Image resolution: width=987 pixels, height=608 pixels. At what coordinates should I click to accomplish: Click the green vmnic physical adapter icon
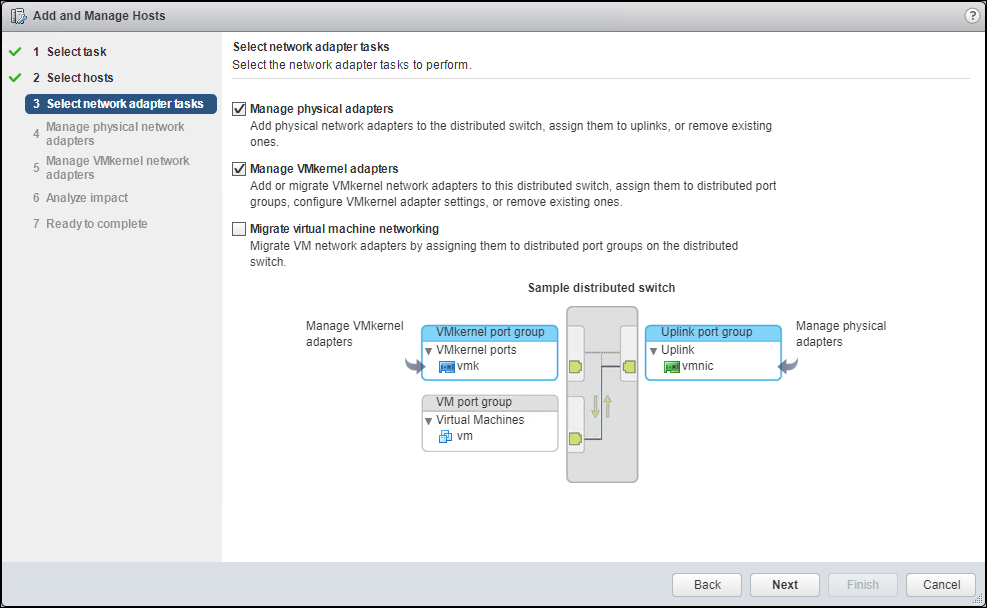[x=671, y=367]
